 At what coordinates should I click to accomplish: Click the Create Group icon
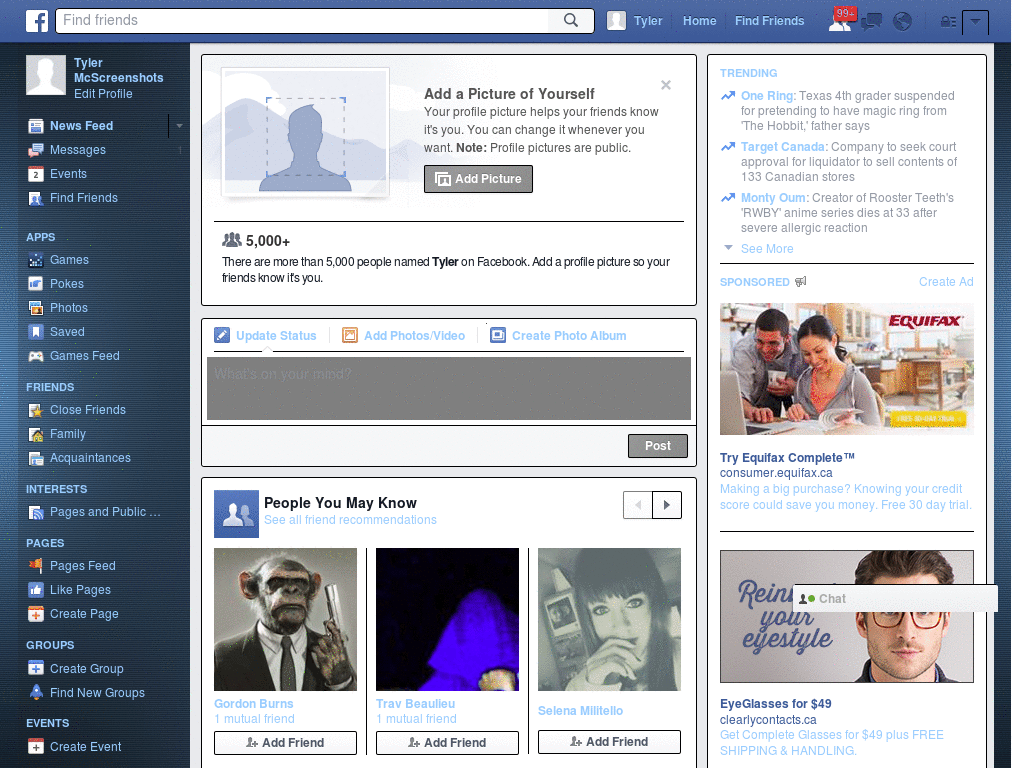[x=36, y=669]
